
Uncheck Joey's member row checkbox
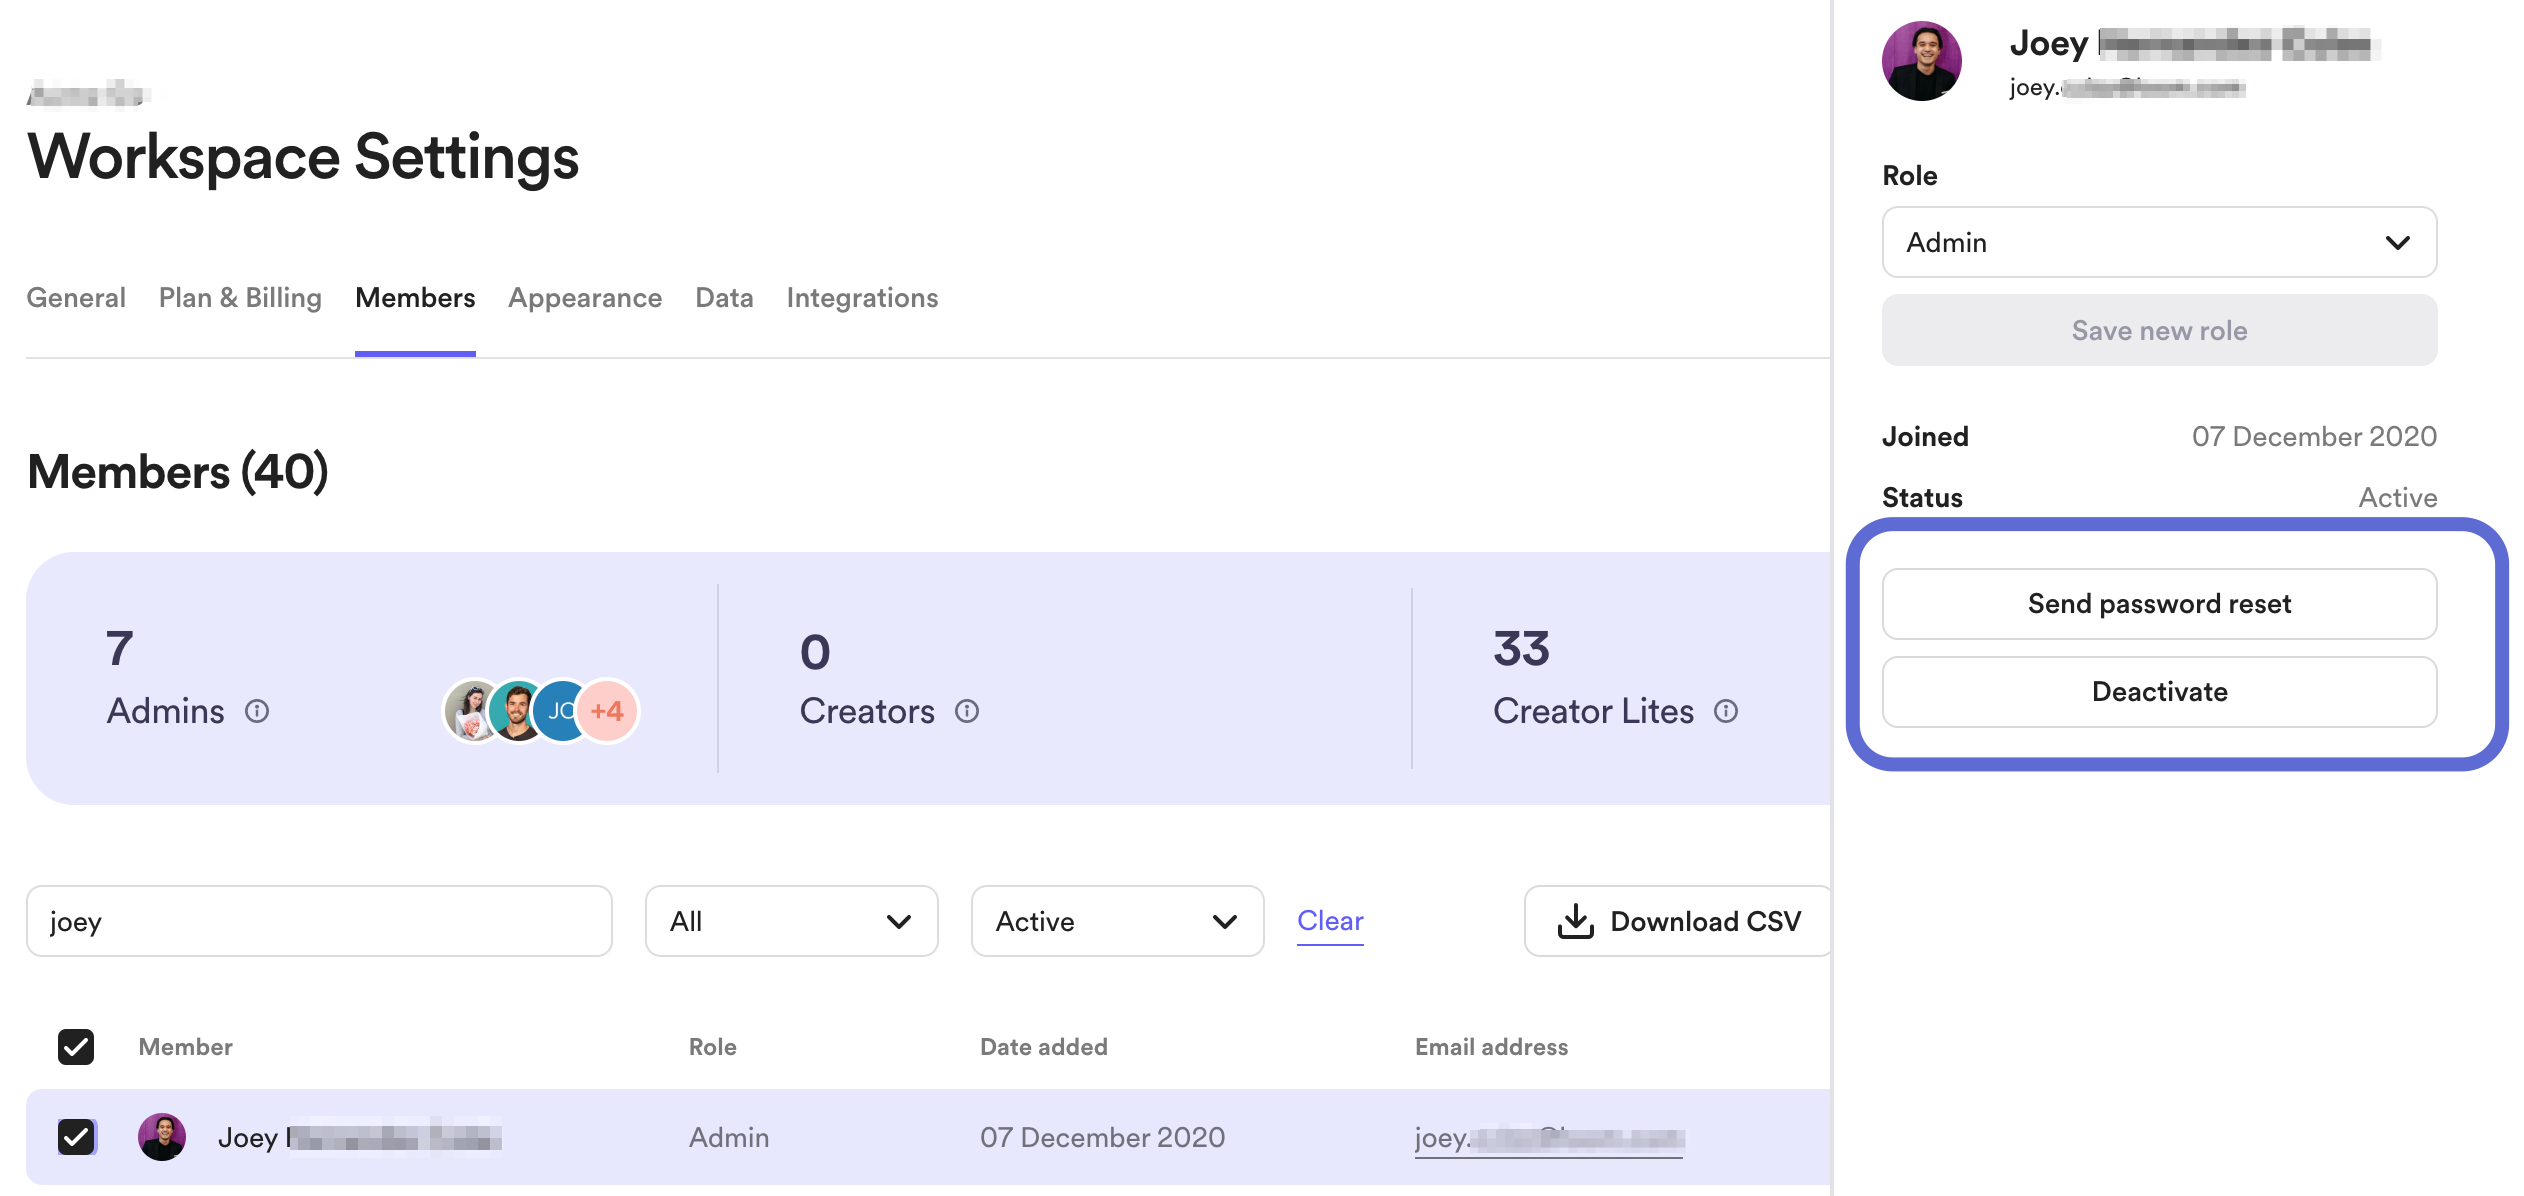76,1137
